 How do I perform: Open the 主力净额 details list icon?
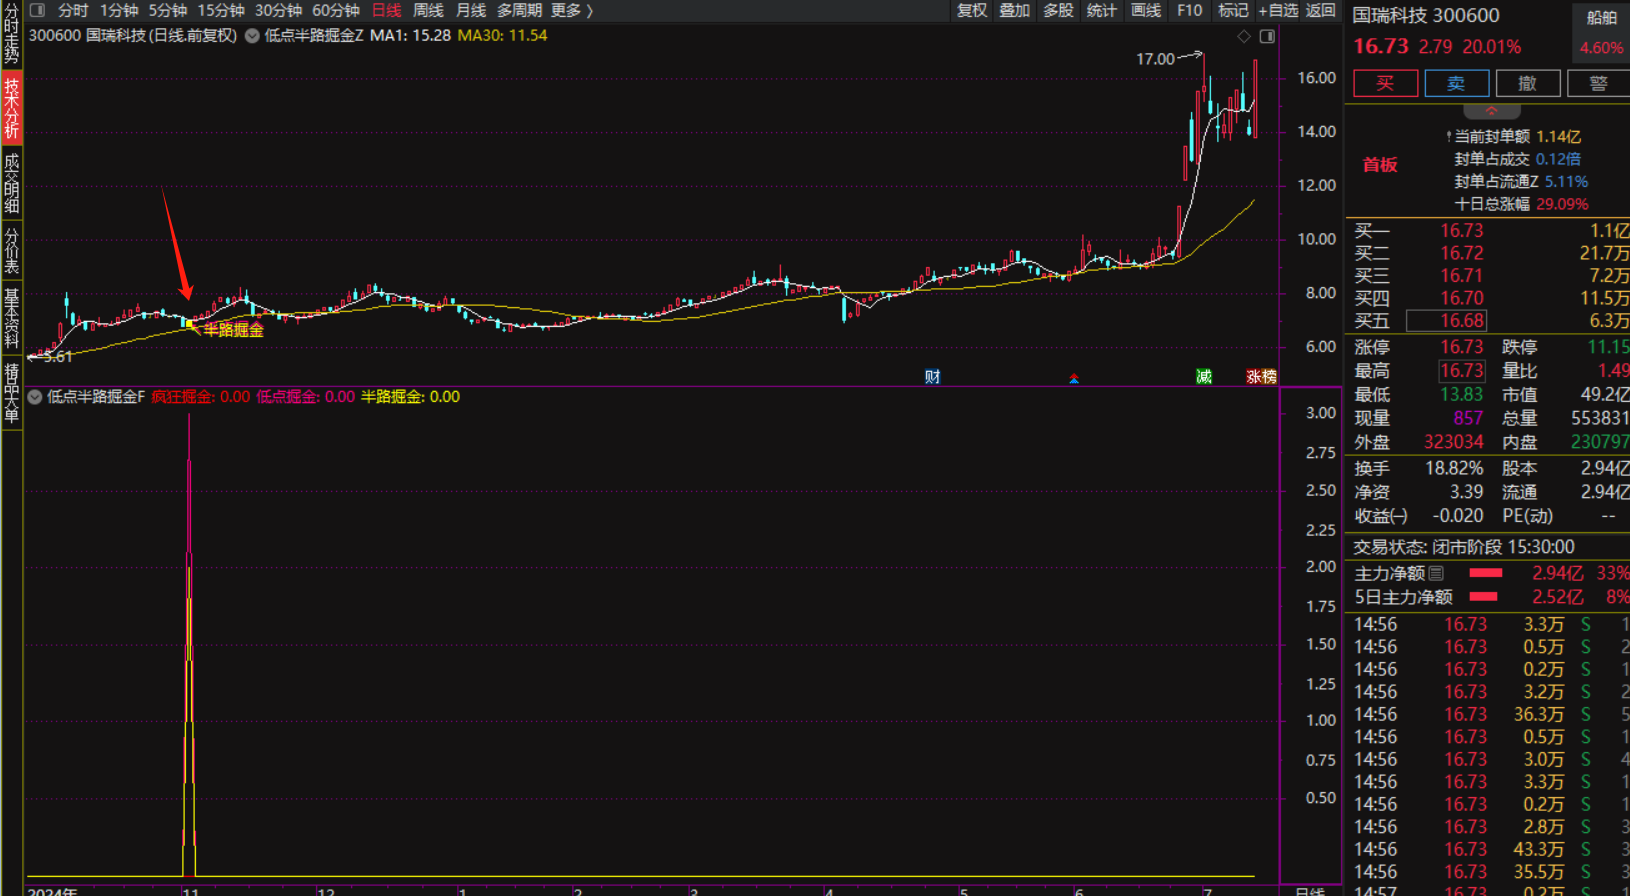point(1436,573)
